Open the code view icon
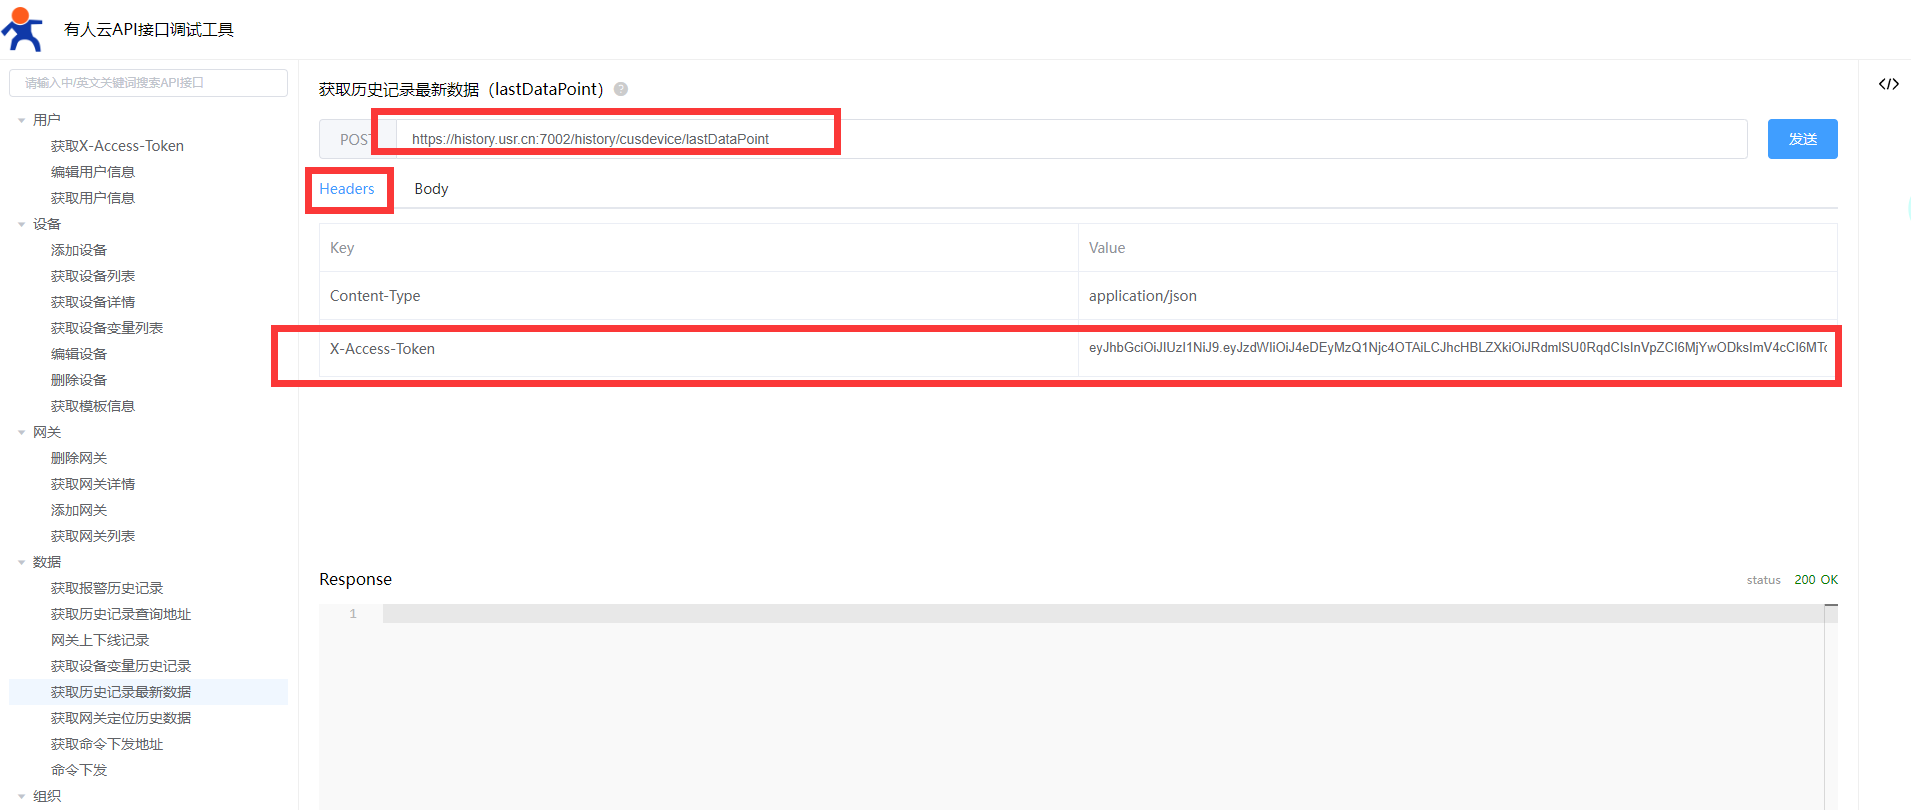Screen dimensions: 1911x810 tap(1888, 84)
